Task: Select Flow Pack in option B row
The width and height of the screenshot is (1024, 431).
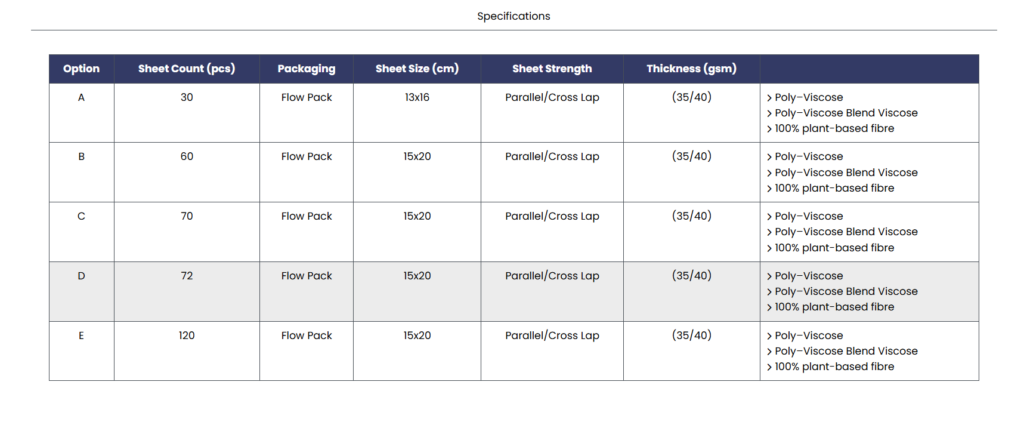Action: coord(306,157)
